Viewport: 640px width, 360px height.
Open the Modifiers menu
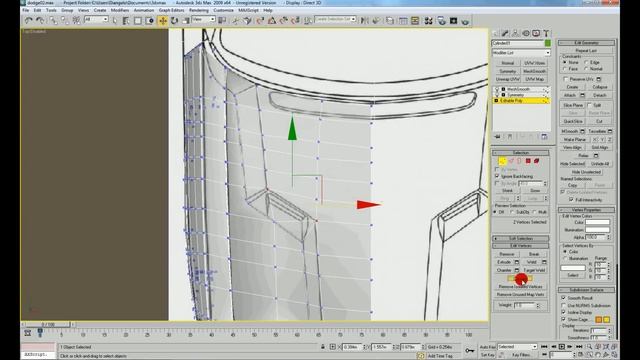(x=120, y=10)
